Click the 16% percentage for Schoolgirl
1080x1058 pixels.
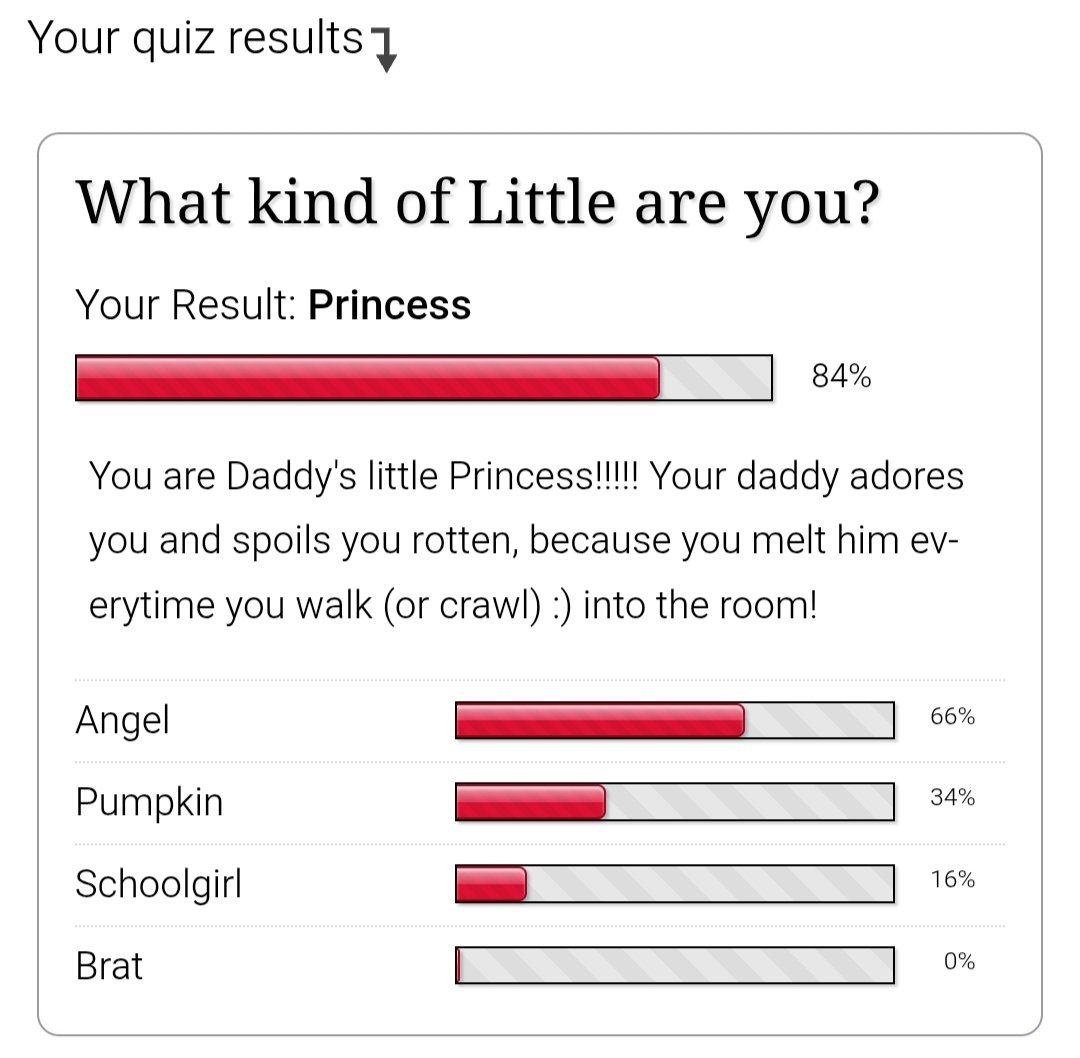(x=953, y=880)
